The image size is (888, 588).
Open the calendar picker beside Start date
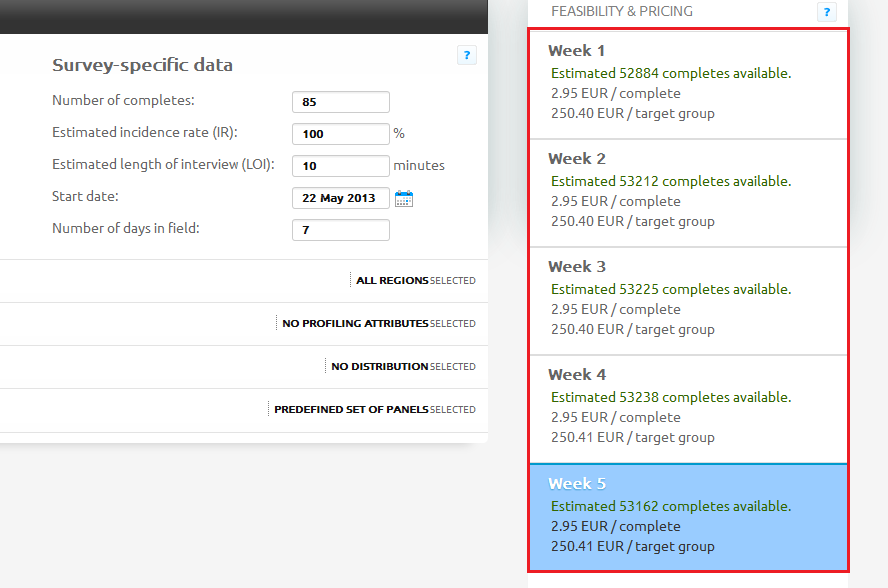click(404, 198)
